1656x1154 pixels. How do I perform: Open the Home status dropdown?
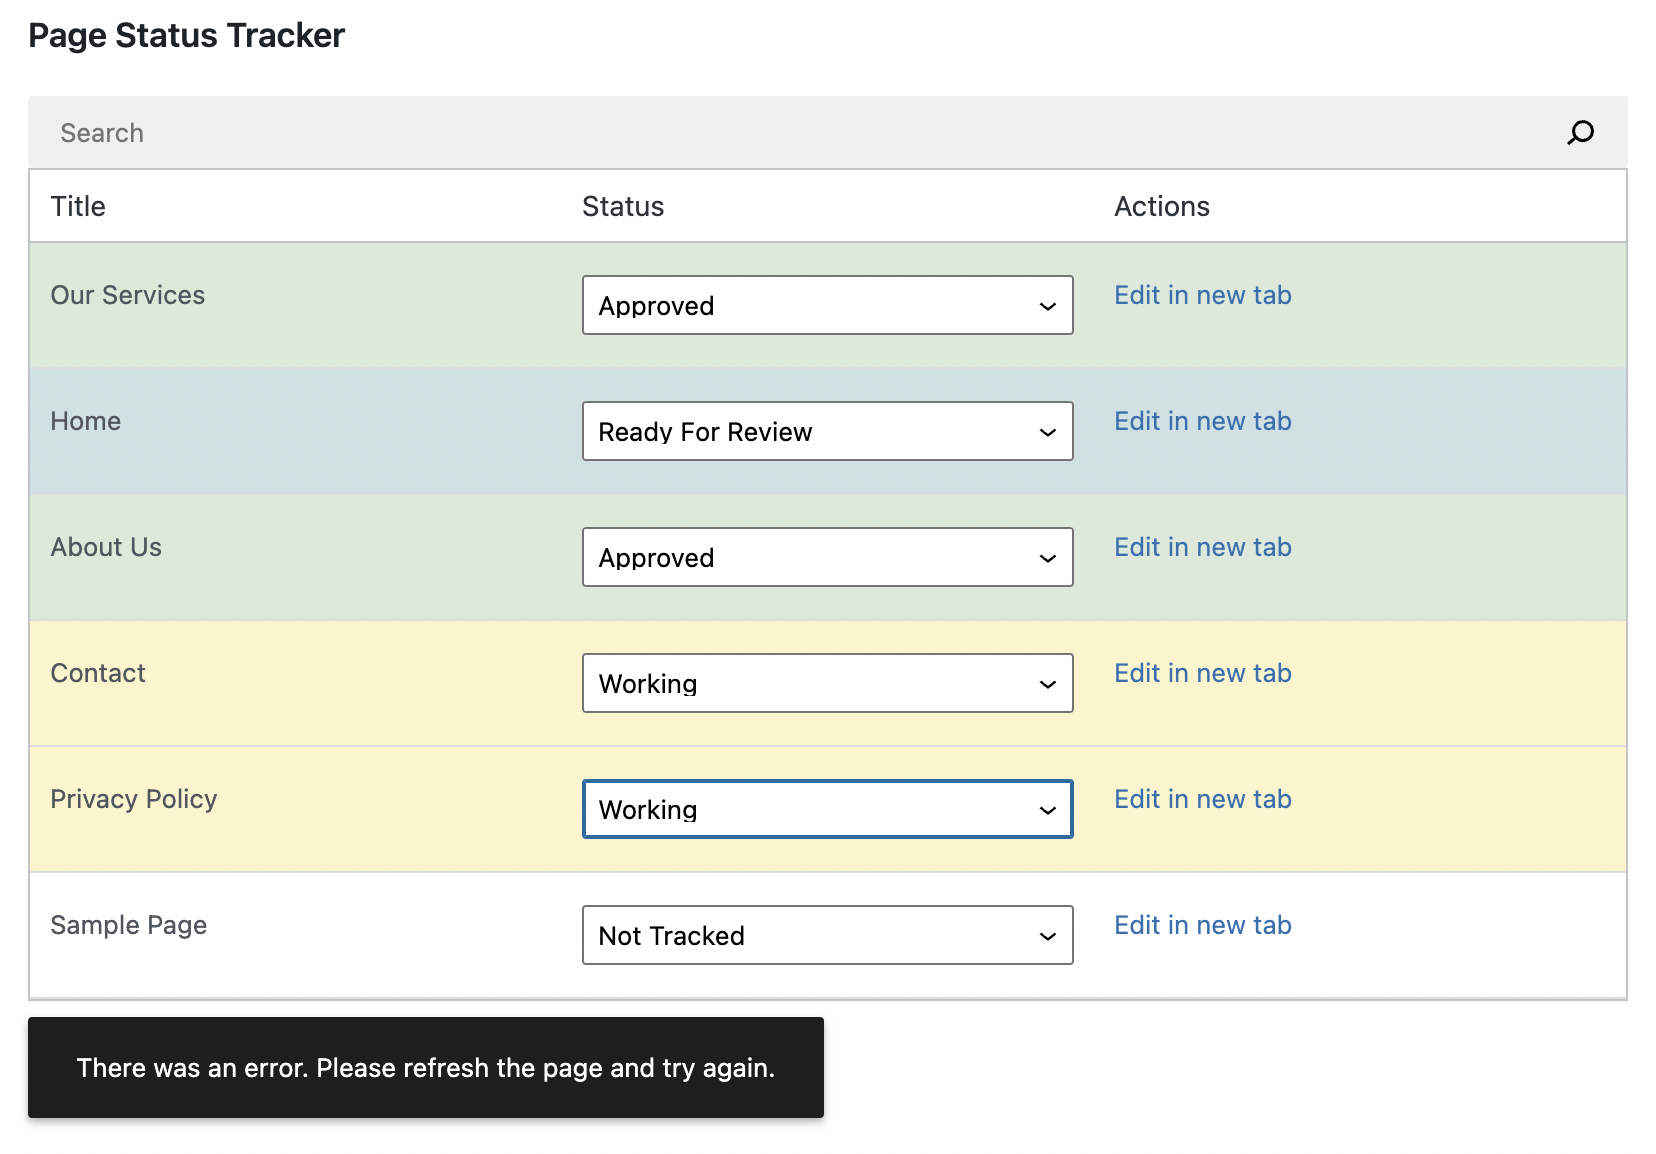pos(827,431)
